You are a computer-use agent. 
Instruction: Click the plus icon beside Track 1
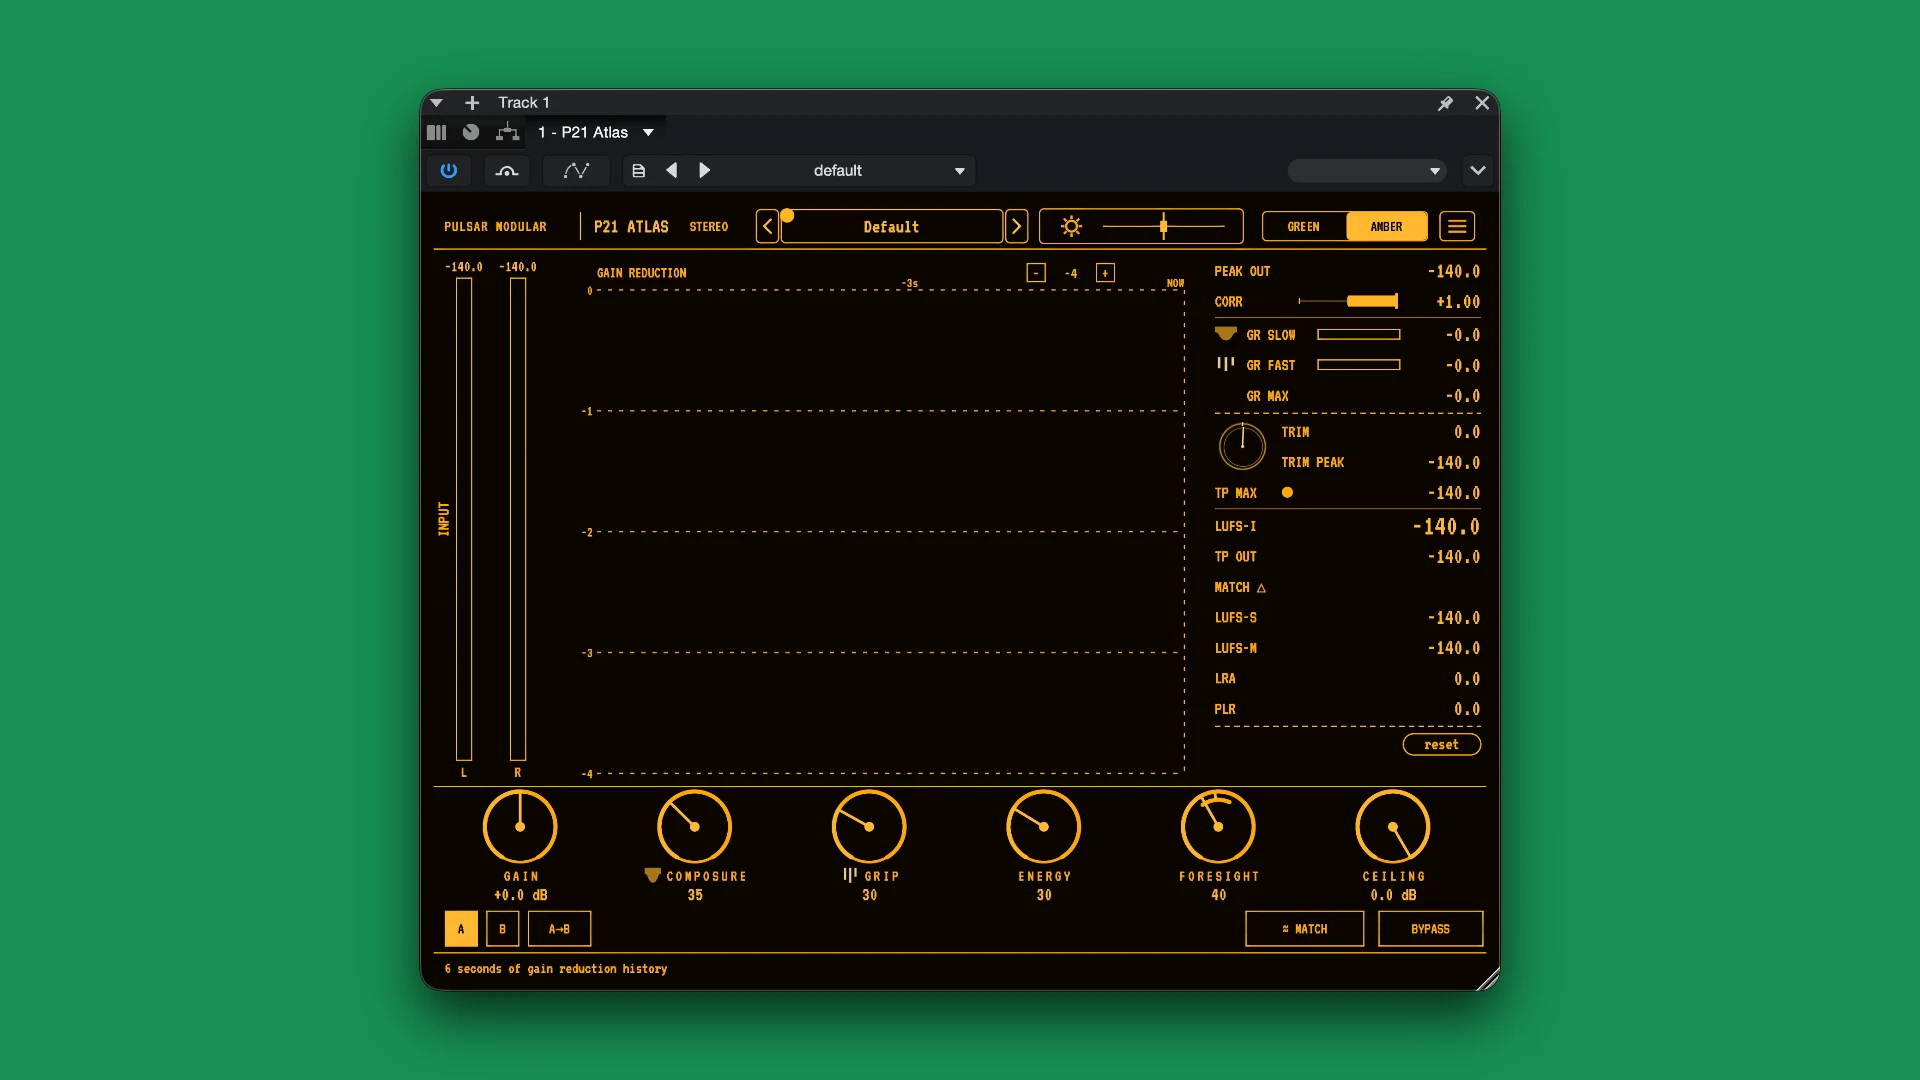pyautogui.click(x=472, y=103)
